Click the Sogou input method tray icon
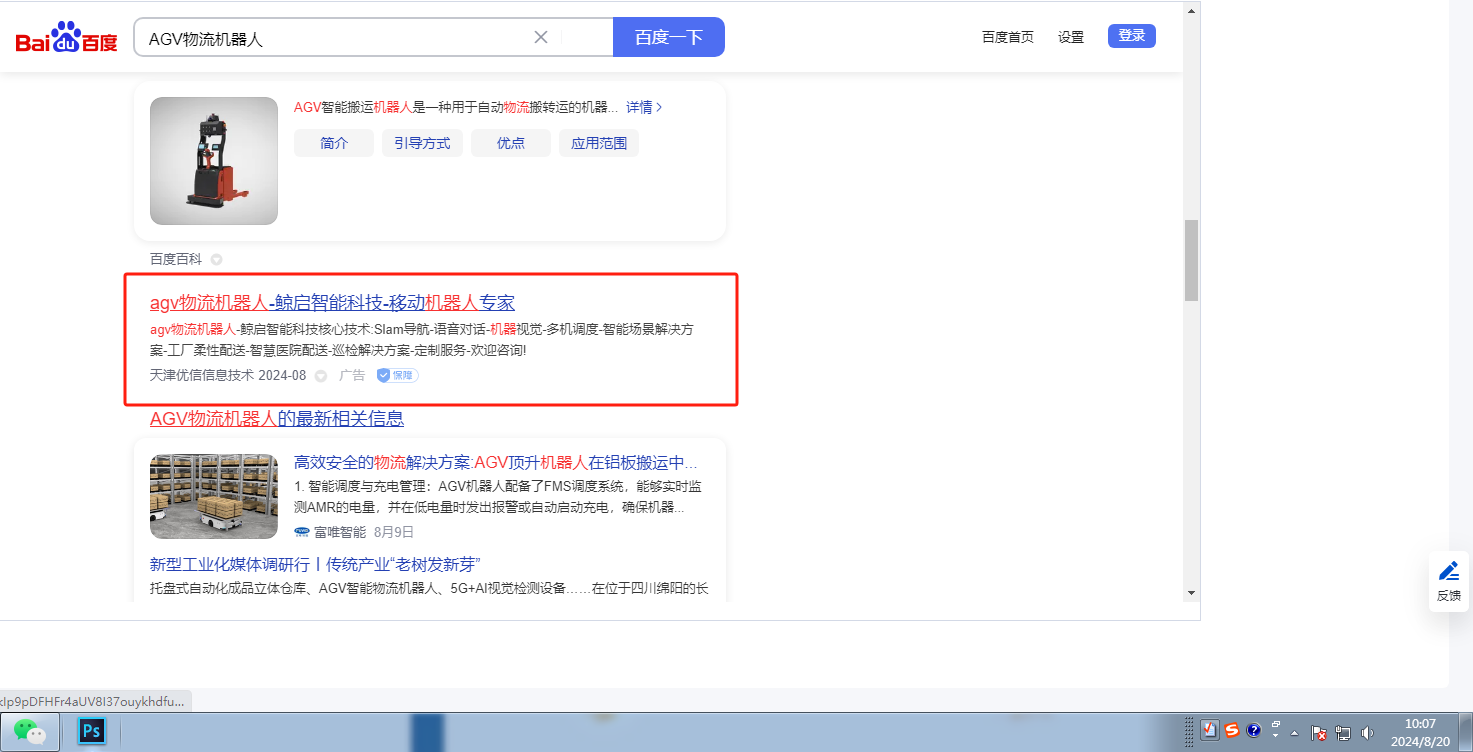1473x752 pixels. 1232,730
